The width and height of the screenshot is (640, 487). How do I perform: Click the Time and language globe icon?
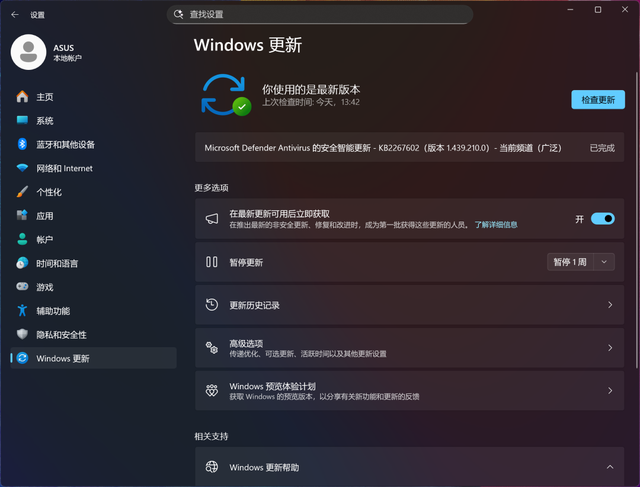[22, 263]
